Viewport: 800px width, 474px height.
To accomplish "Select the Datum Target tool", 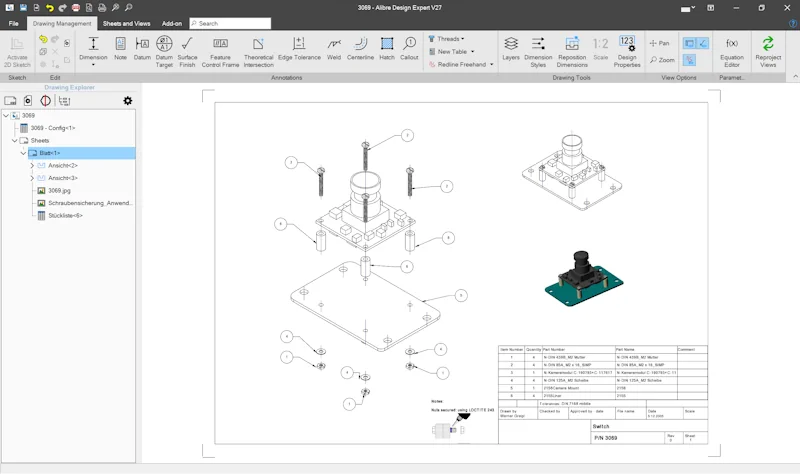I will (164, 52).
